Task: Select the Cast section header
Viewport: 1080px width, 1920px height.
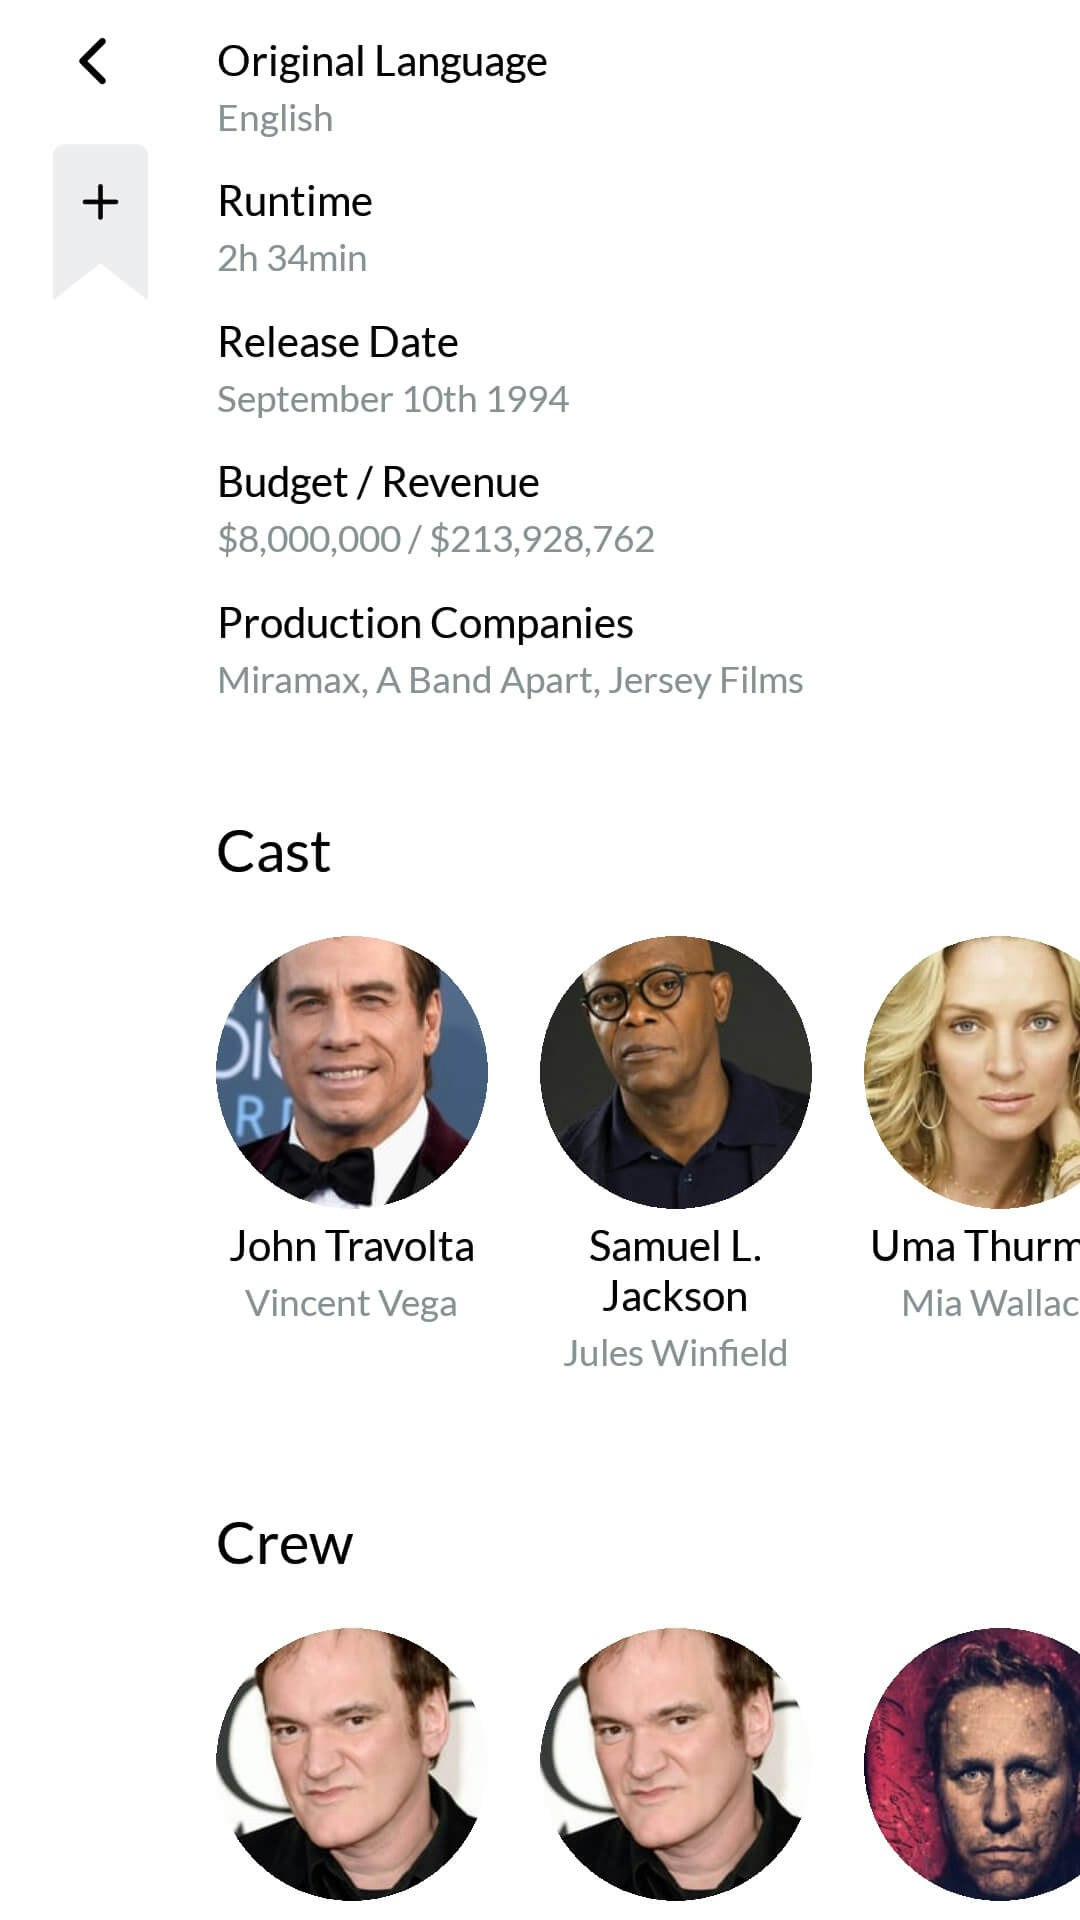Action: (x=274, y=851)
